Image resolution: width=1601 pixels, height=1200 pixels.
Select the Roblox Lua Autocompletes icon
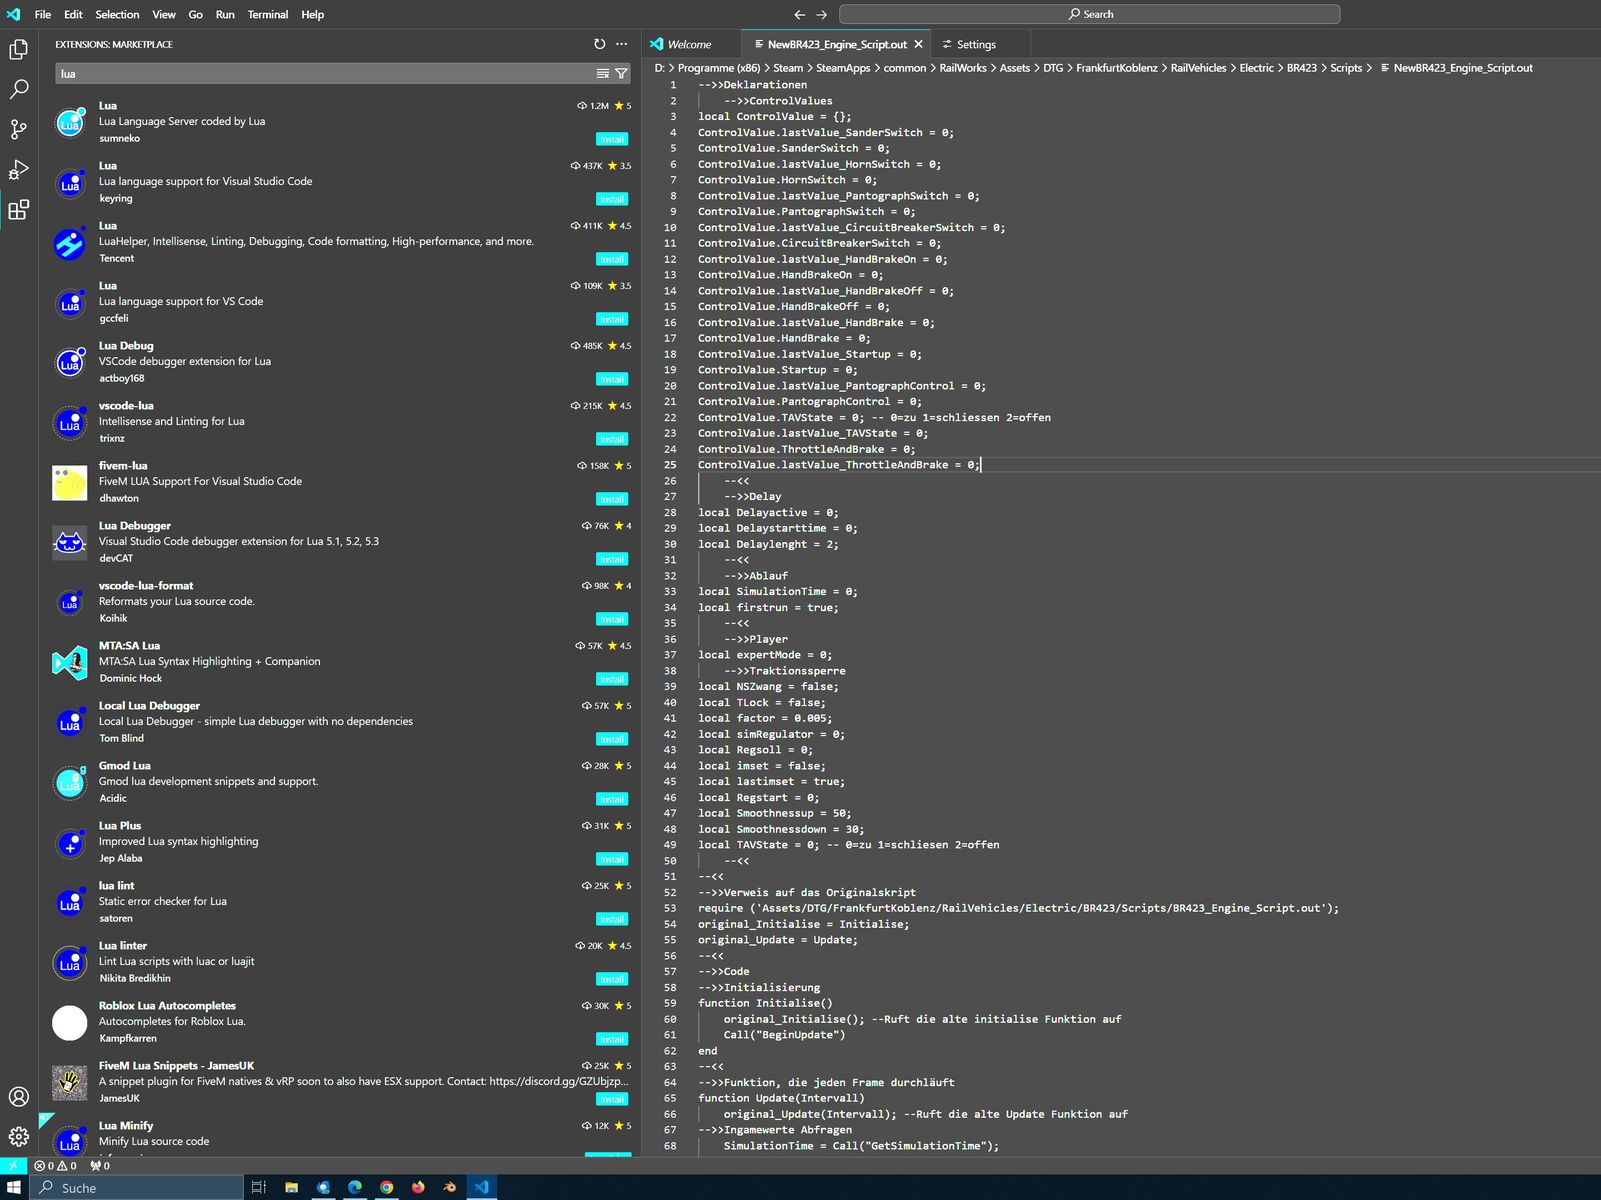coord(70,1023)
